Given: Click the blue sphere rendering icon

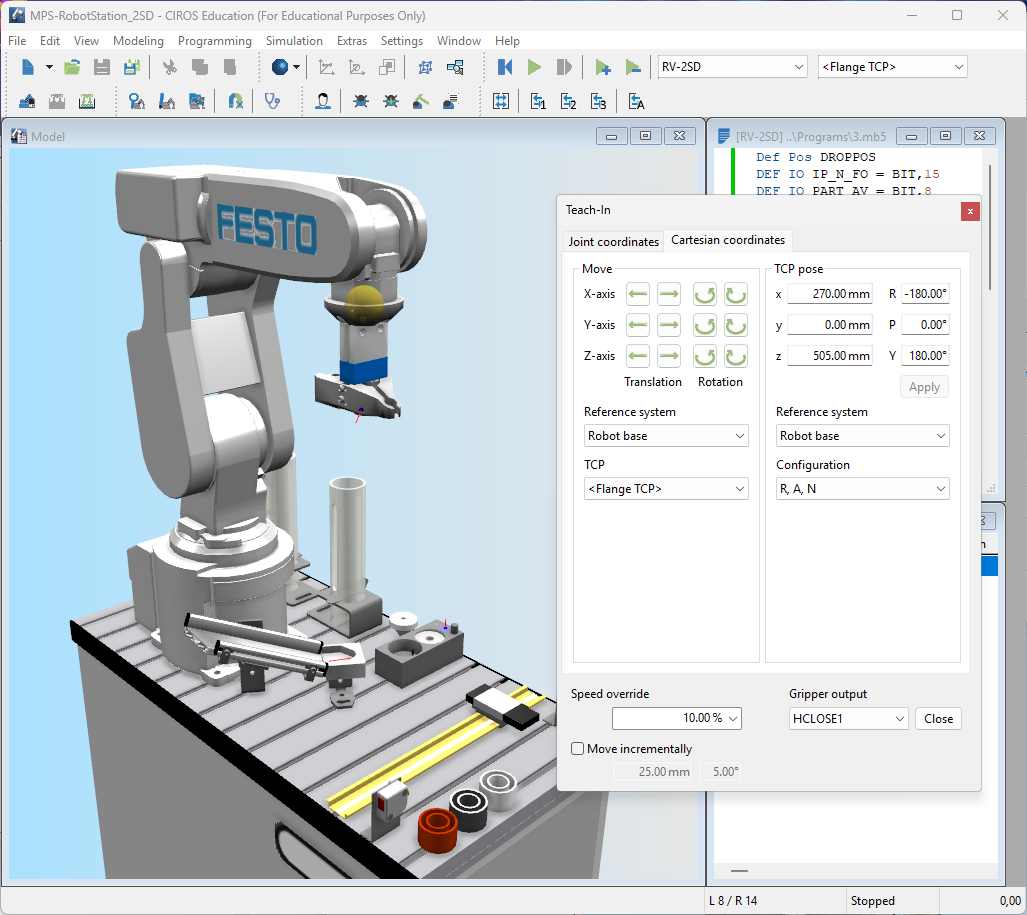Looking at the screenshot, I should [x=280, y=67].
